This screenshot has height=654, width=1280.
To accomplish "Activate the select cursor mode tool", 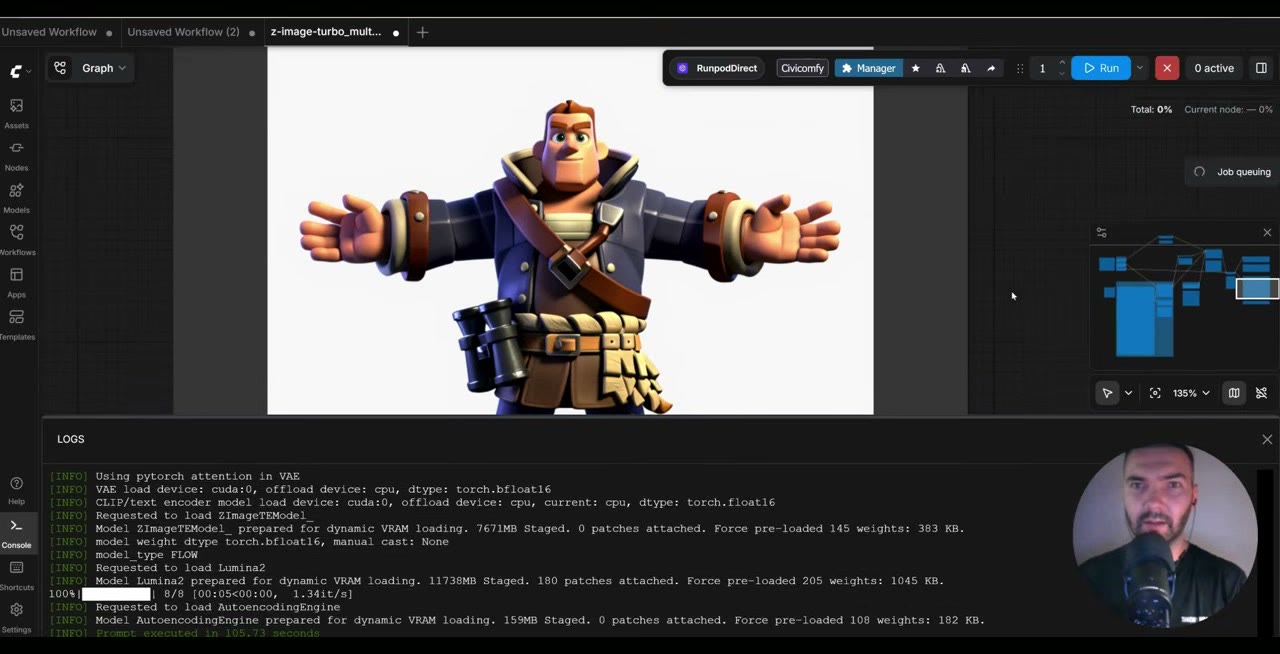I will [1107, 393].
